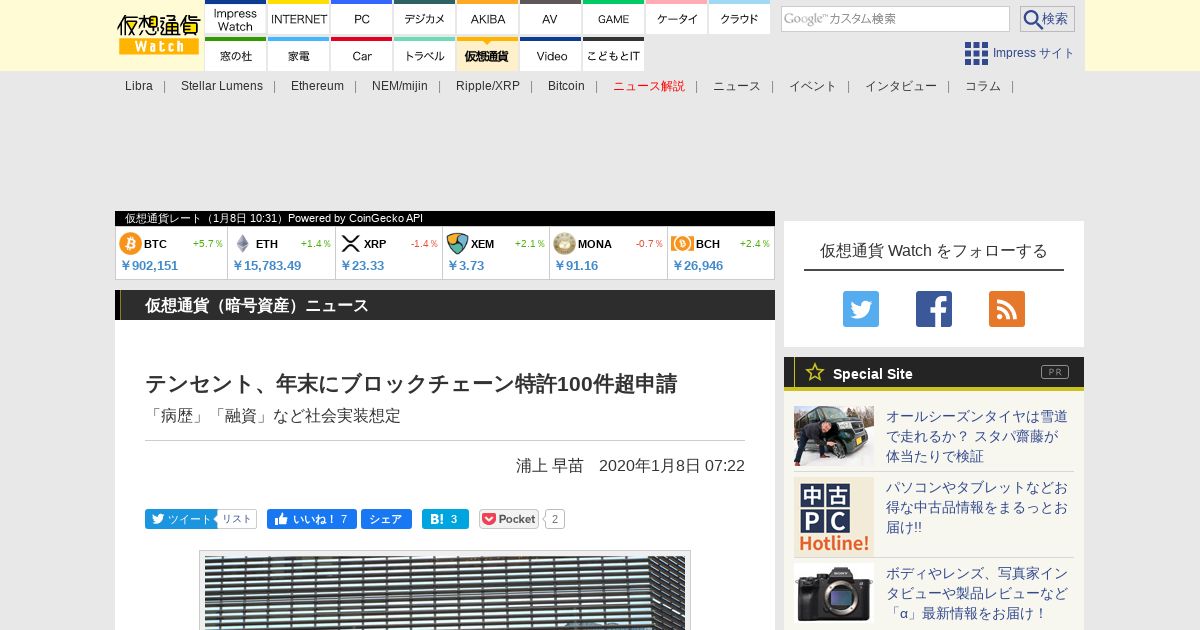Click the ツイート button

point(181,519)
